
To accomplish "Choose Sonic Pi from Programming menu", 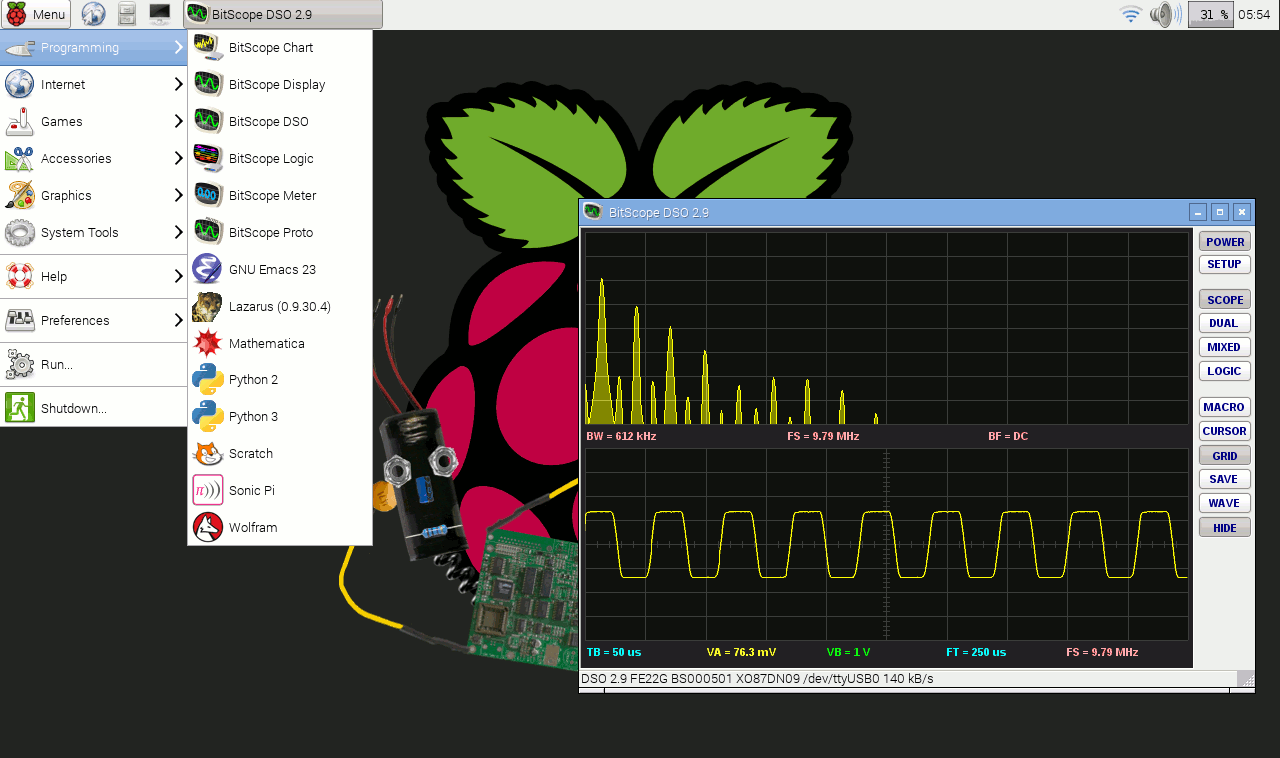I will pos(280,490).
